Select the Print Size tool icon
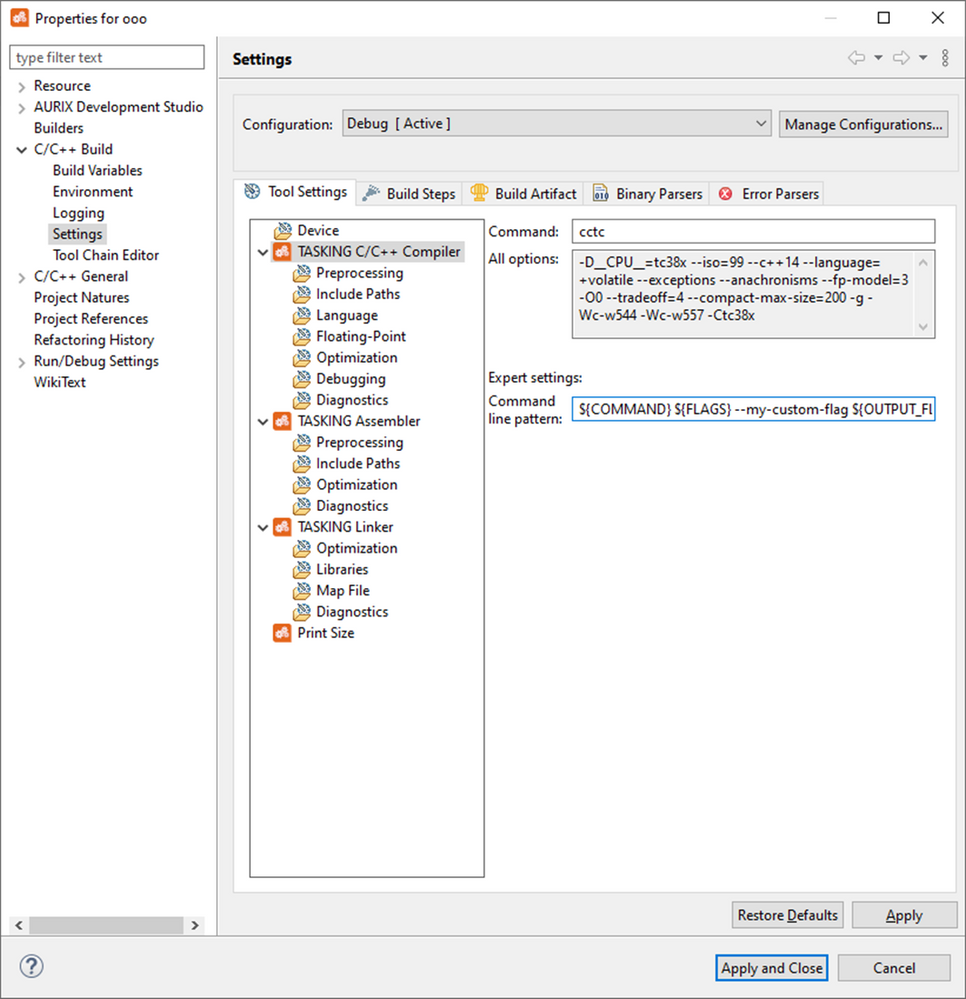 pos(281,632)
